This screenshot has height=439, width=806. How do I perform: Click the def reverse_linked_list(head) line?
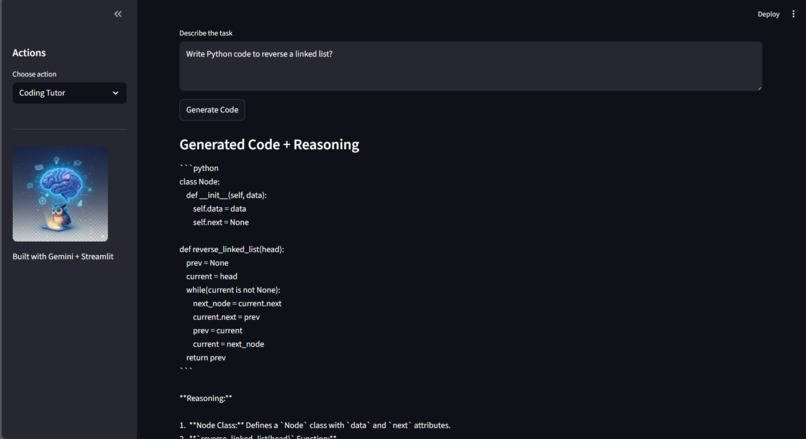click(x=232, y=249)
